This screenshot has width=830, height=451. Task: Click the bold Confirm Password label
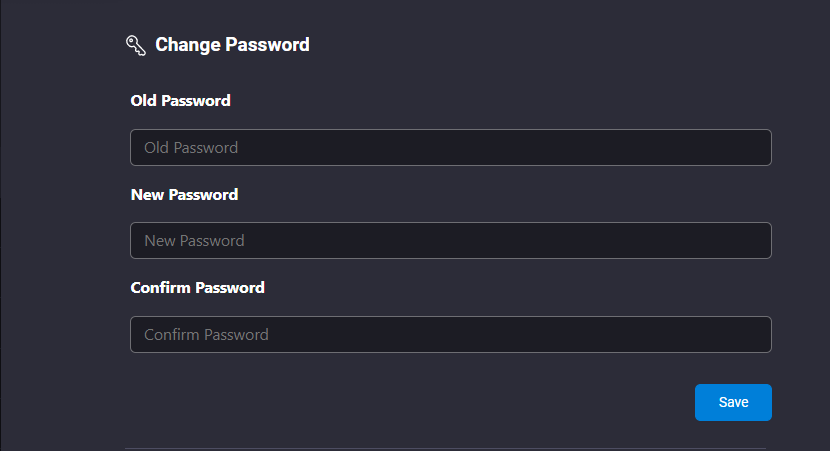click(x=197, y=287)
